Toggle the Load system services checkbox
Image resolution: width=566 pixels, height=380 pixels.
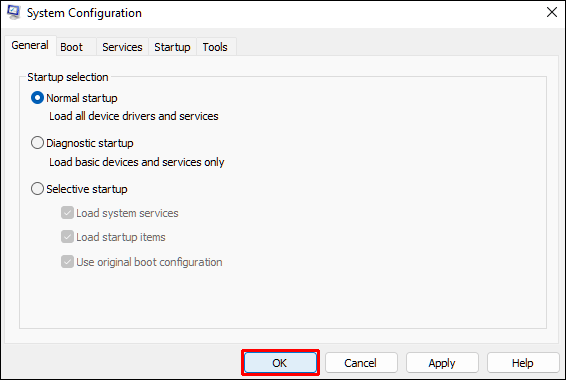(68, 213)
